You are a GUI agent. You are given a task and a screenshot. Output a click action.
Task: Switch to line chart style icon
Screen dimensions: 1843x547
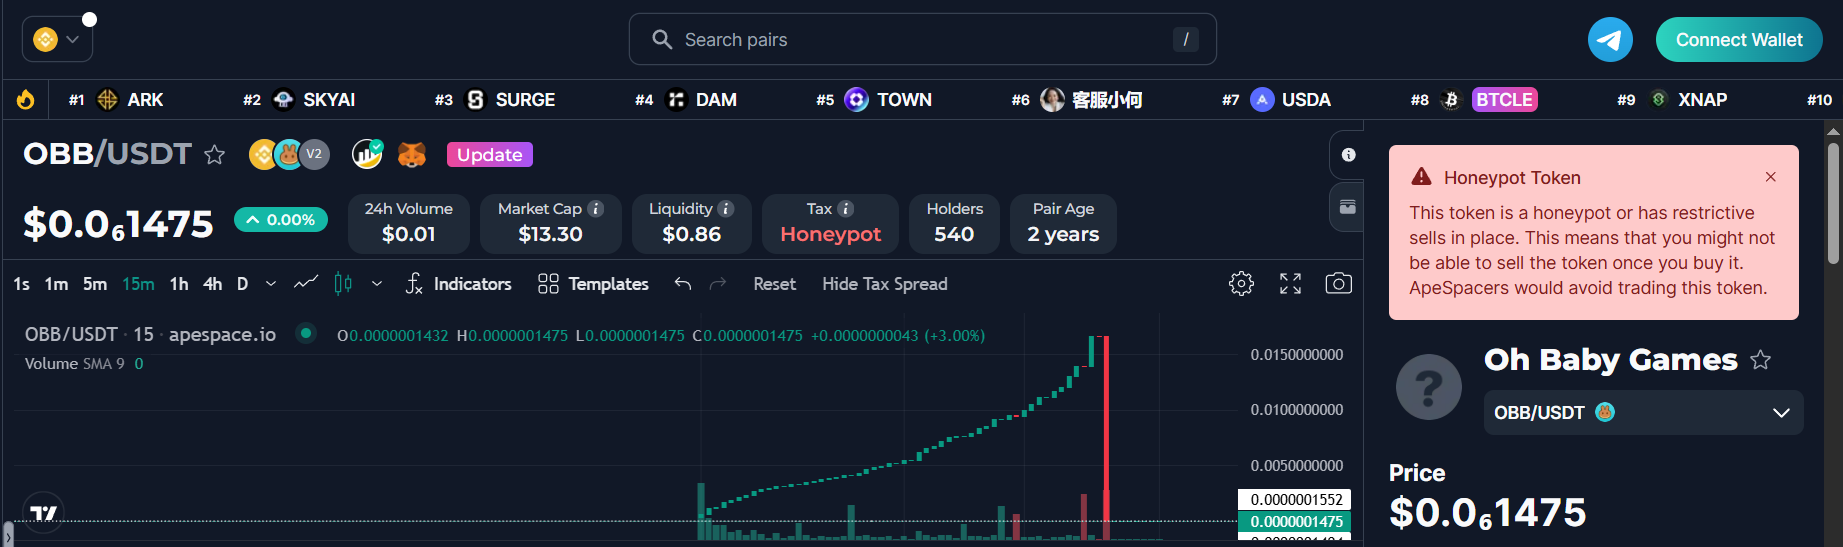(306, 283)
